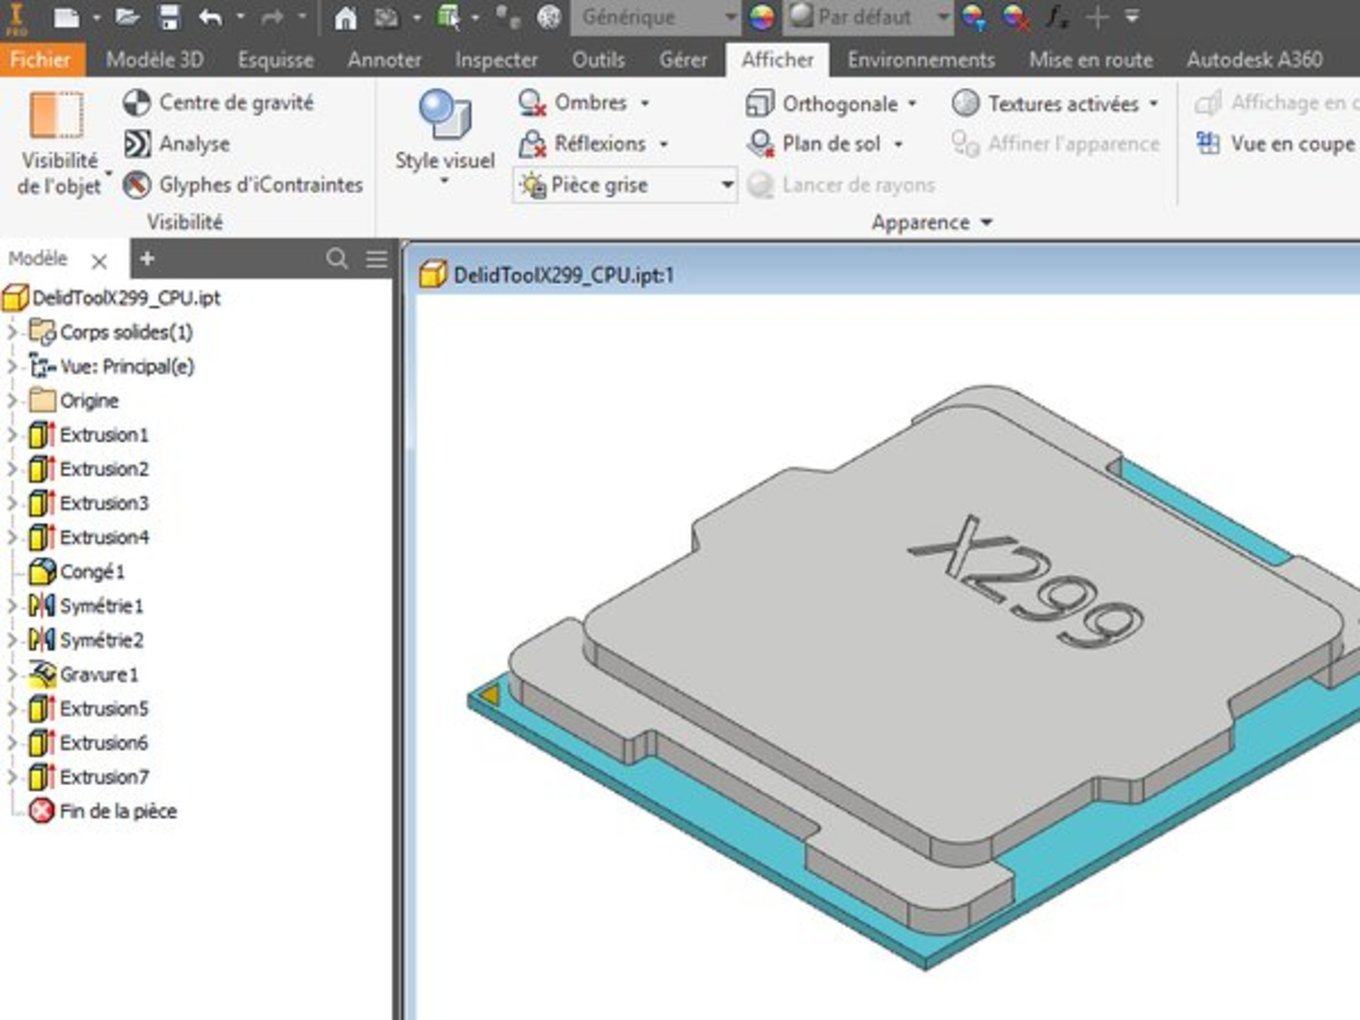Click the Fin de la pièce marker
1360x1020 pixels.
[x=103, y=811]
